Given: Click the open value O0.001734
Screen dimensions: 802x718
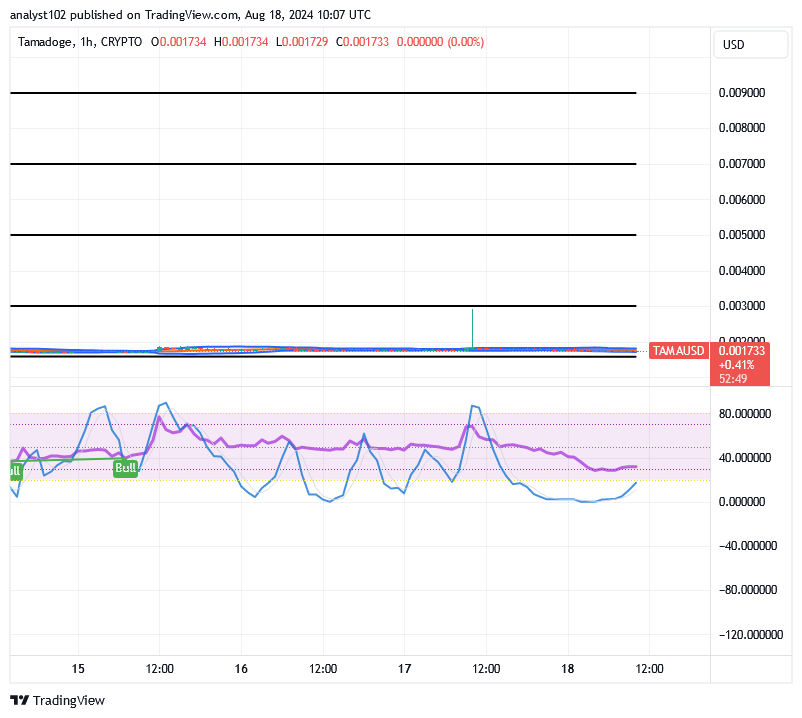Looking at the screenshot, I should tap(179, 42).
